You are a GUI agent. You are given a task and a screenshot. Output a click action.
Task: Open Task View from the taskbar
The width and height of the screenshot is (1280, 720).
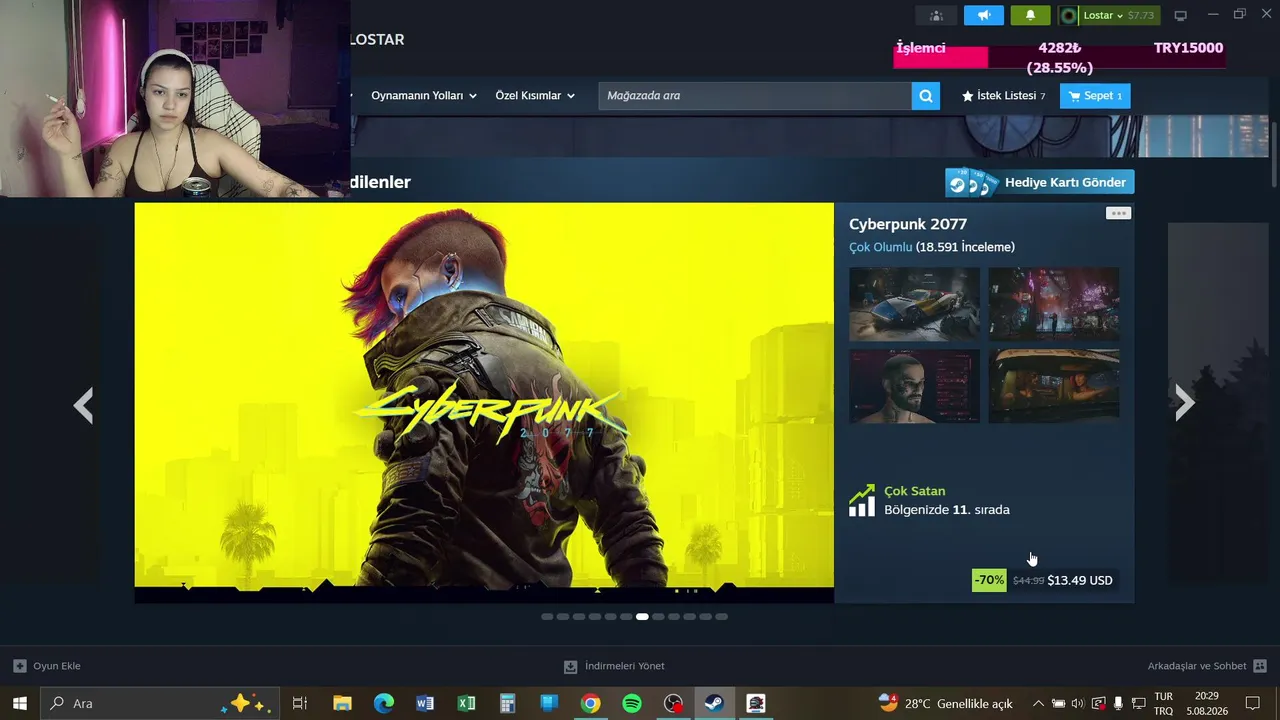click(x=299, y=703)
